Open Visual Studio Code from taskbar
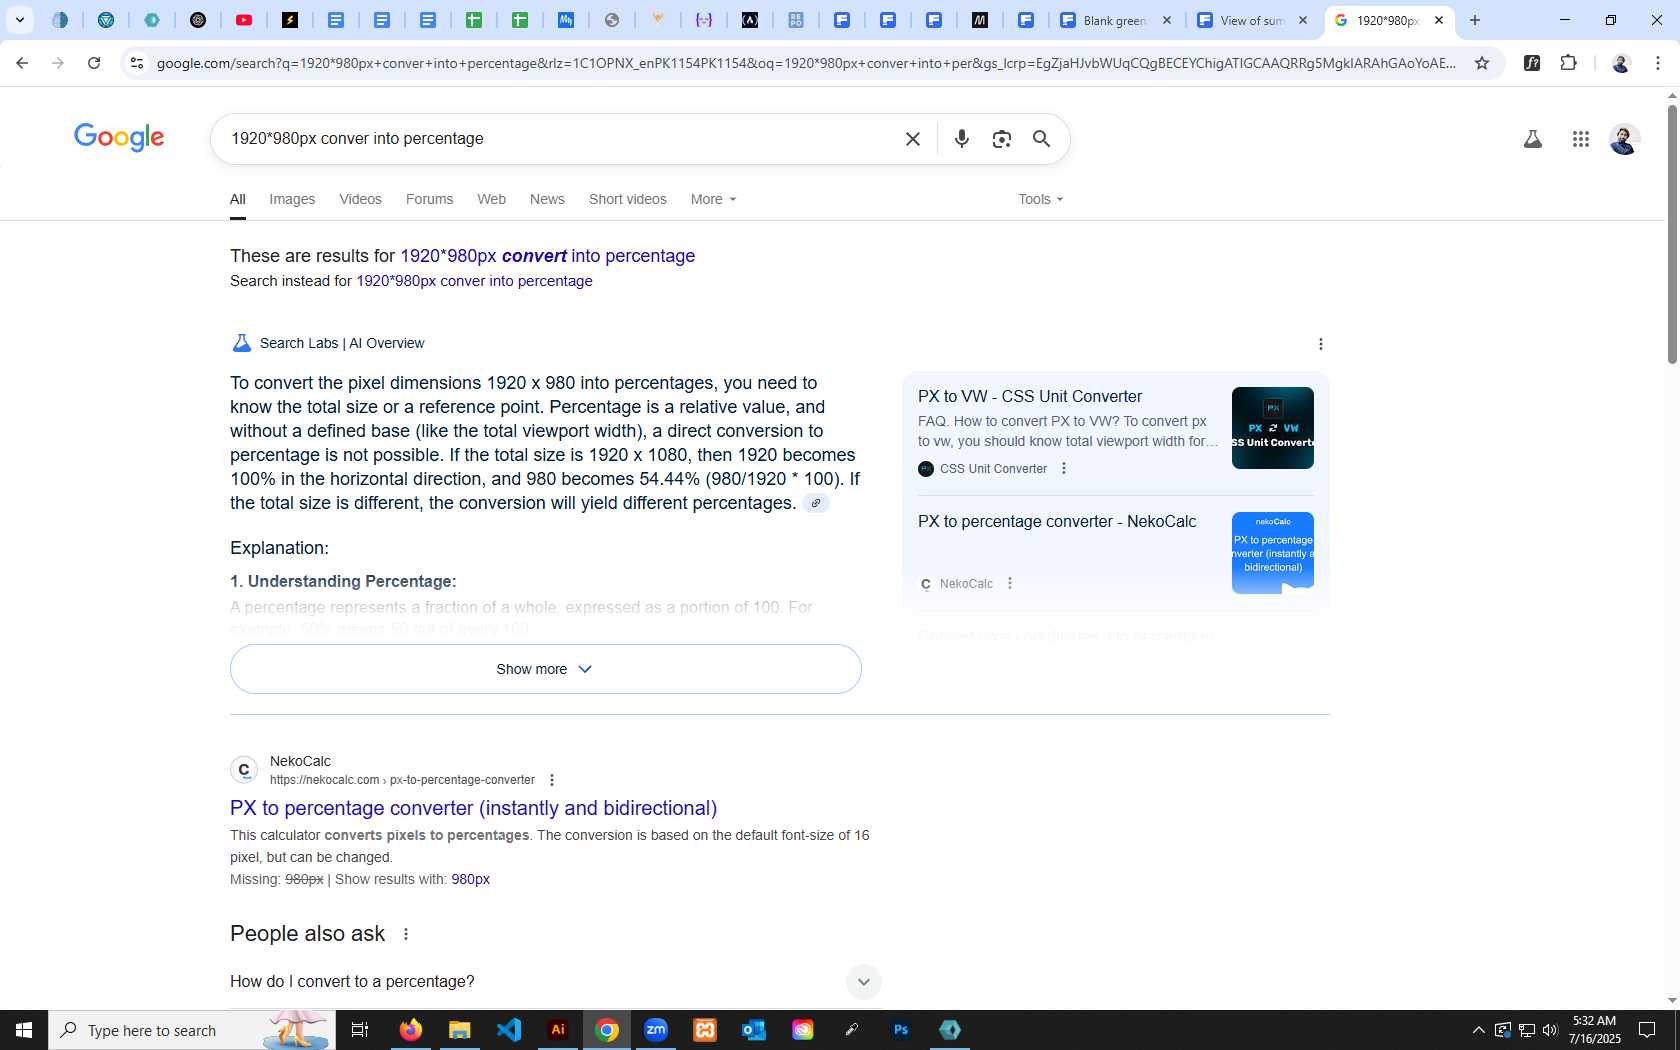Viewport: 1680px width, 1050px height. pos(508,1030)
